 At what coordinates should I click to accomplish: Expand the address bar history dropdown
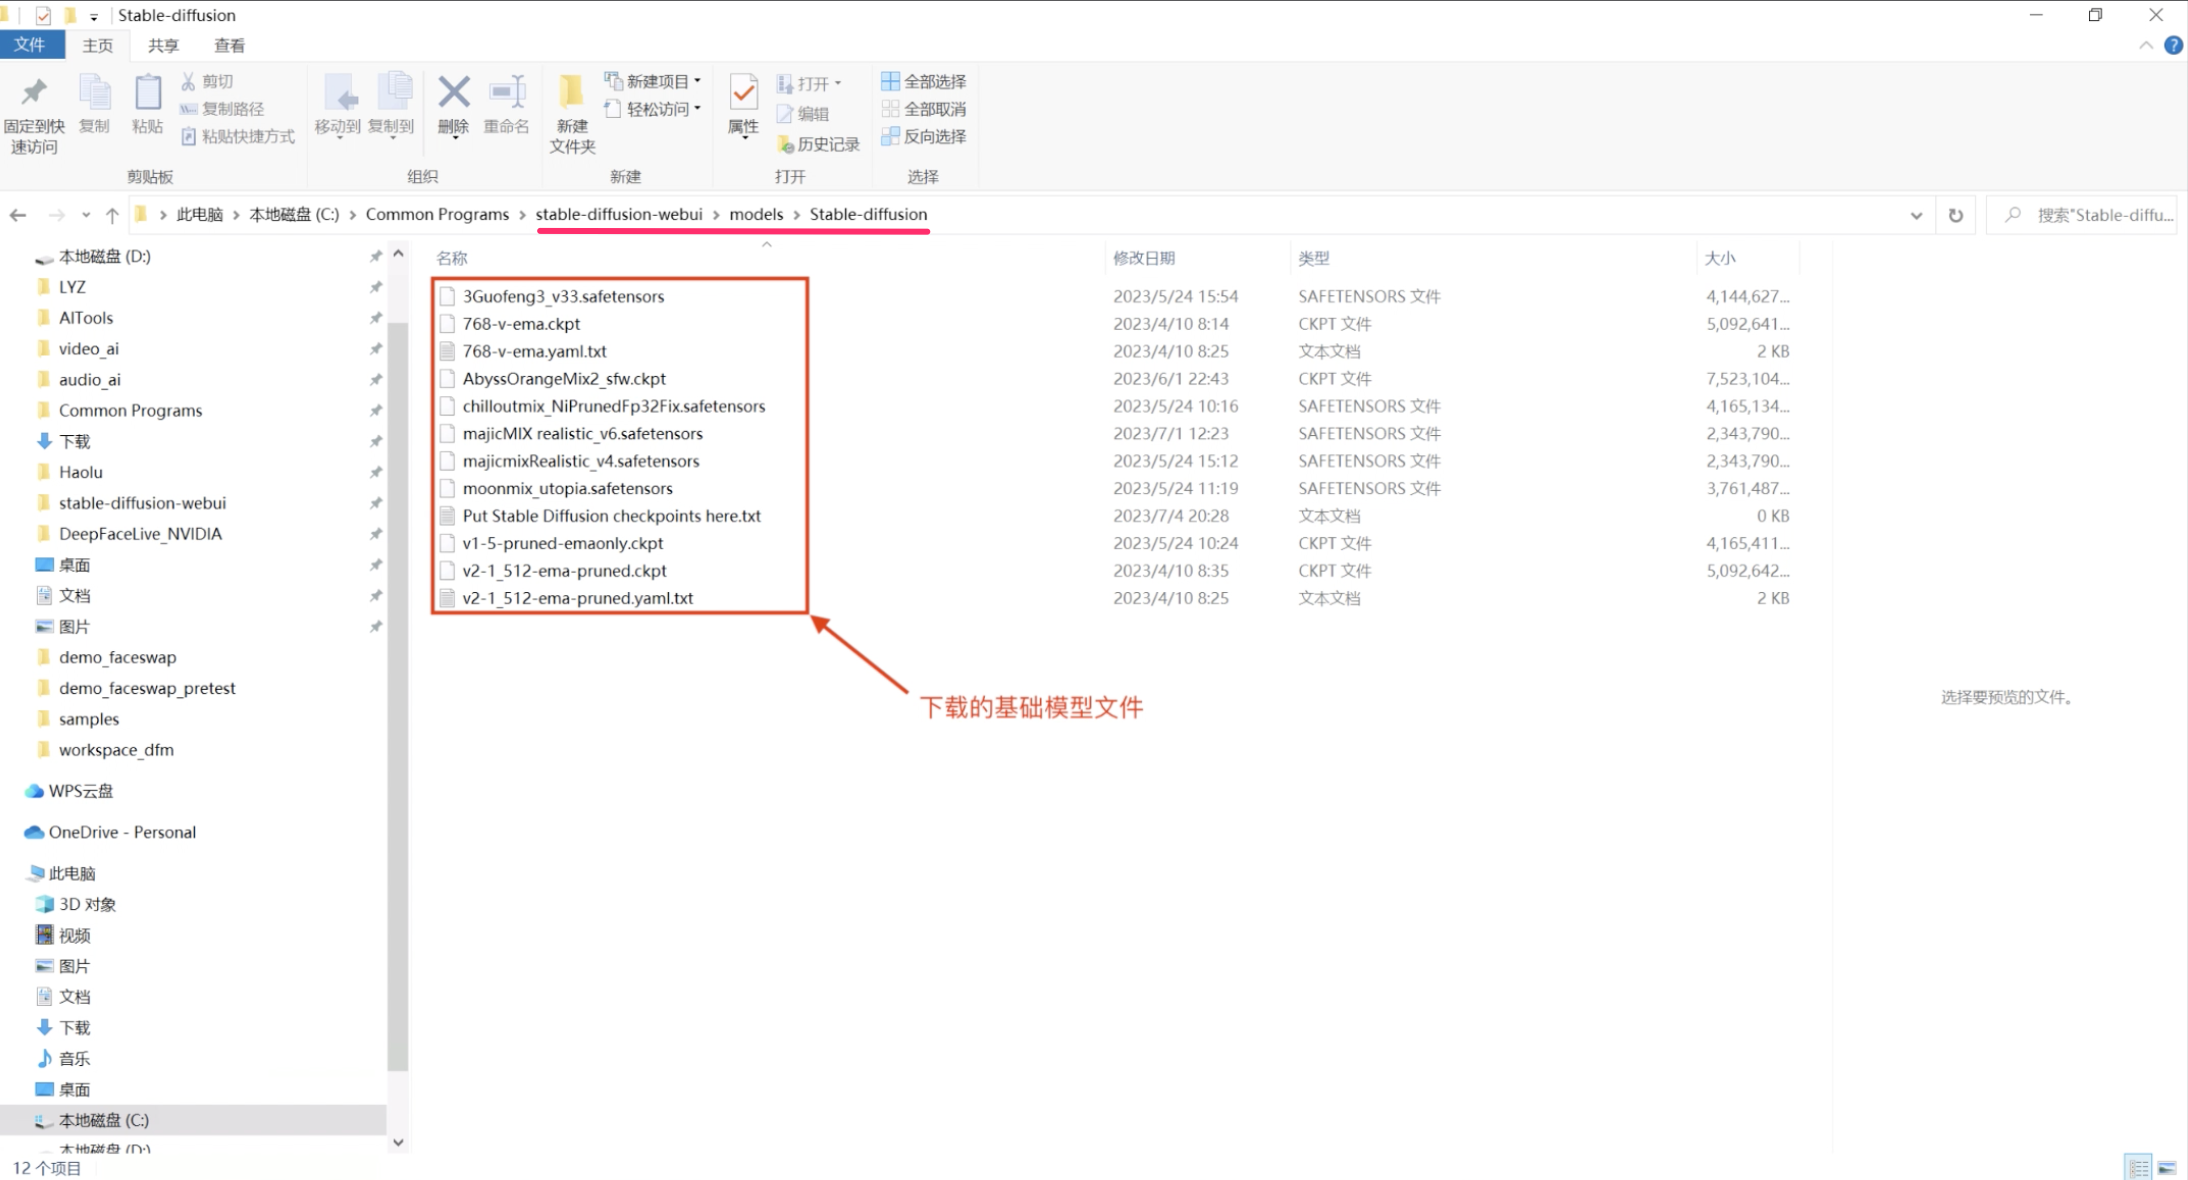(1916, 215)
